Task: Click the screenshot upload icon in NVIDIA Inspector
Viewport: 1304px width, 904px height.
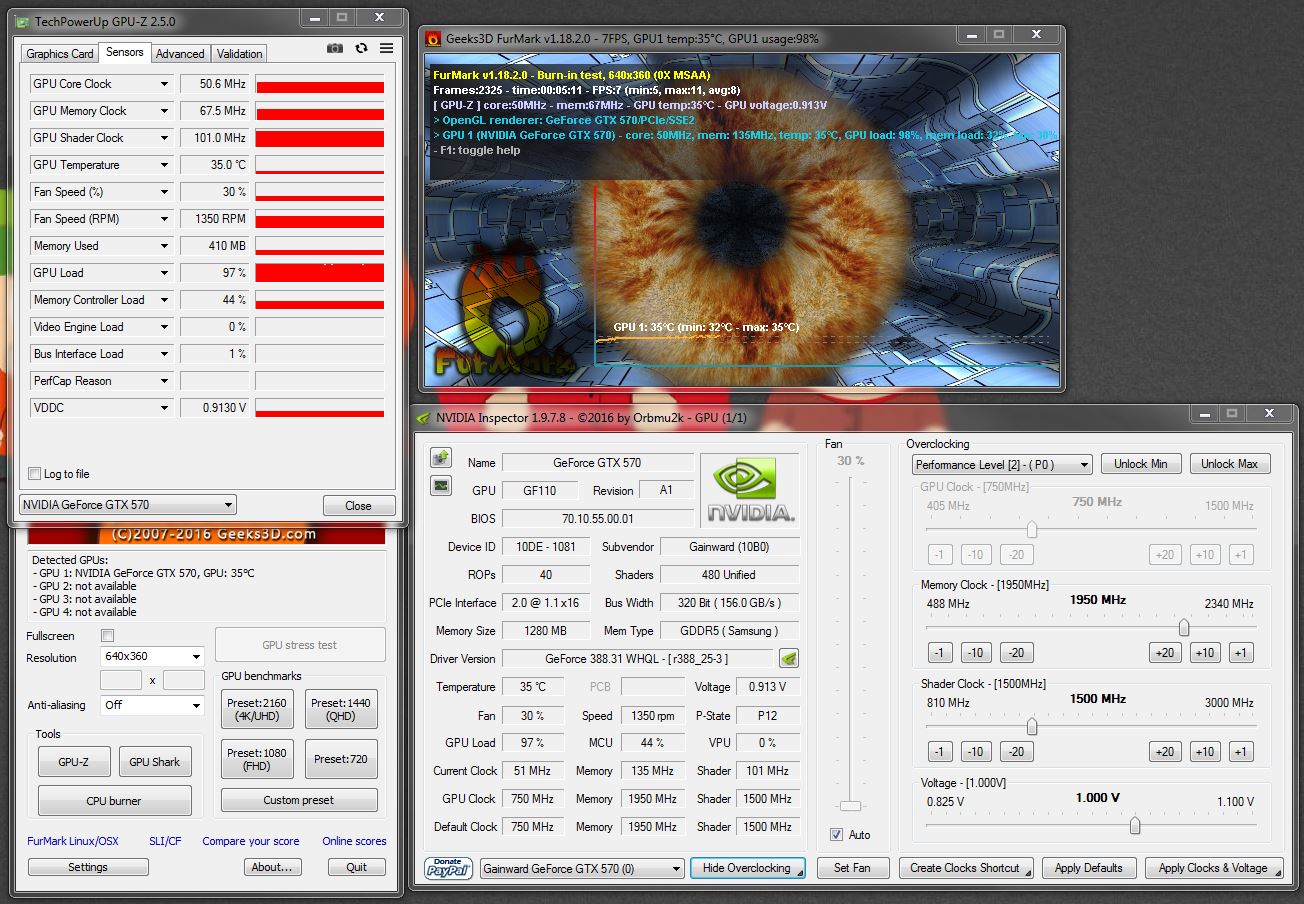Action: (440, 457)
